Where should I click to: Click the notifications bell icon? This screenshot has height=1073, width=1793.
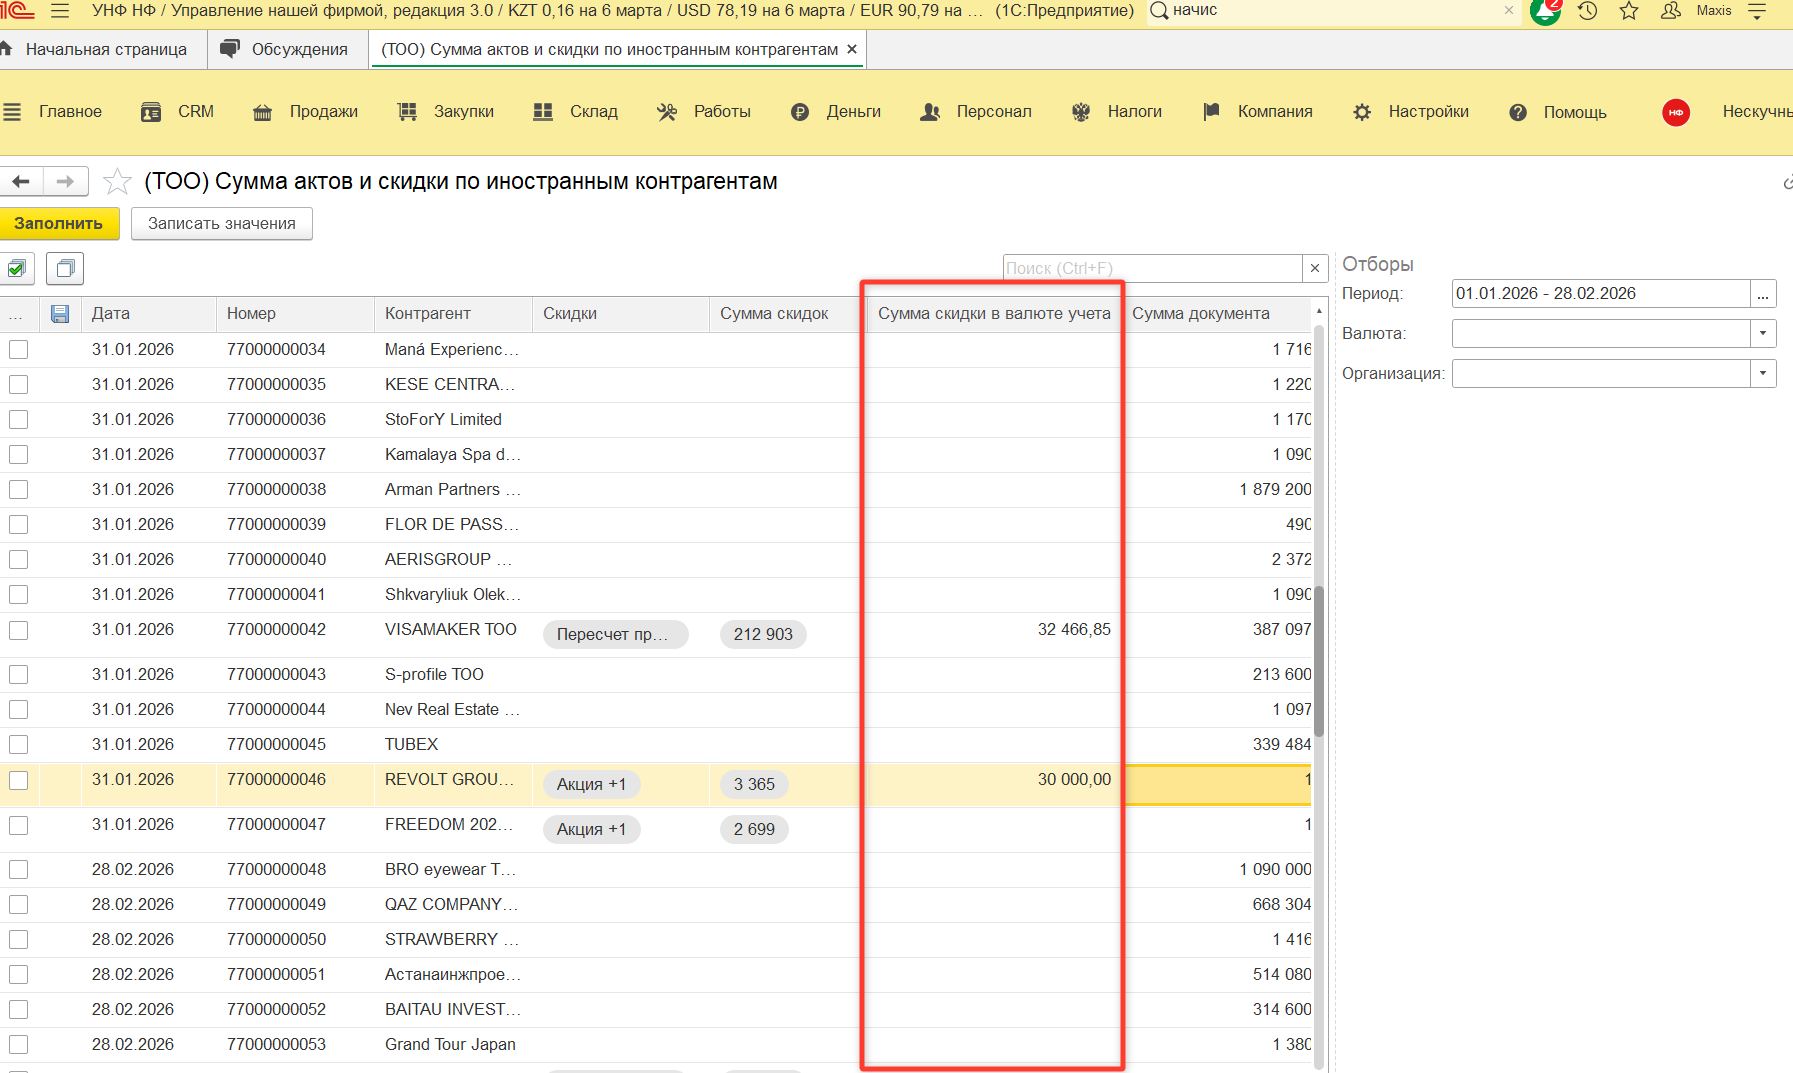pyautogui.click(x=1545, y=11)
